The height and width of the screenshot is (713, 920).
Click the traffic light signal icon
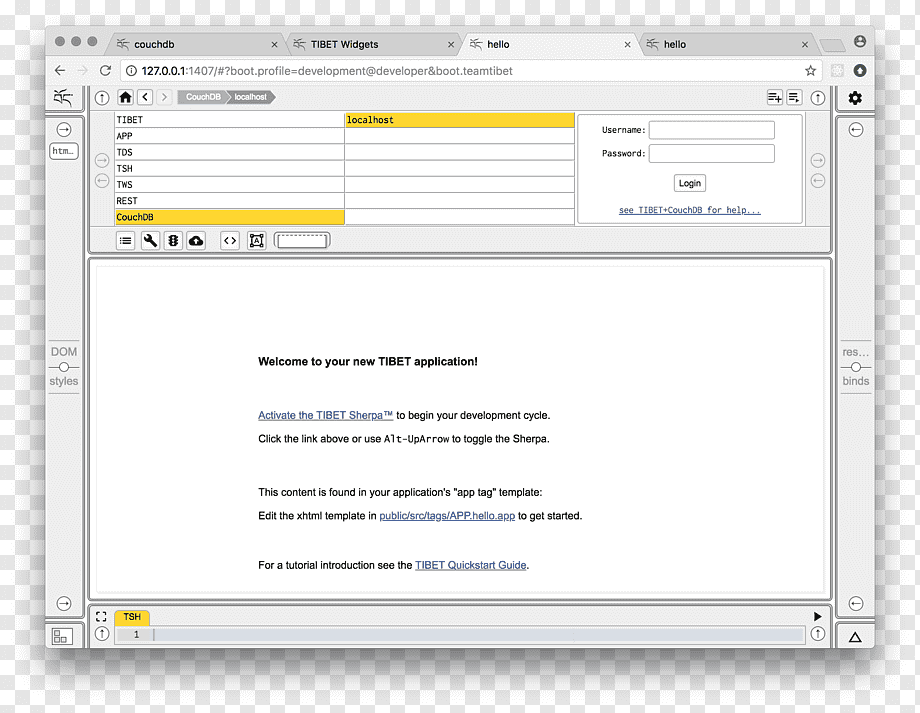tap(173, 241)
